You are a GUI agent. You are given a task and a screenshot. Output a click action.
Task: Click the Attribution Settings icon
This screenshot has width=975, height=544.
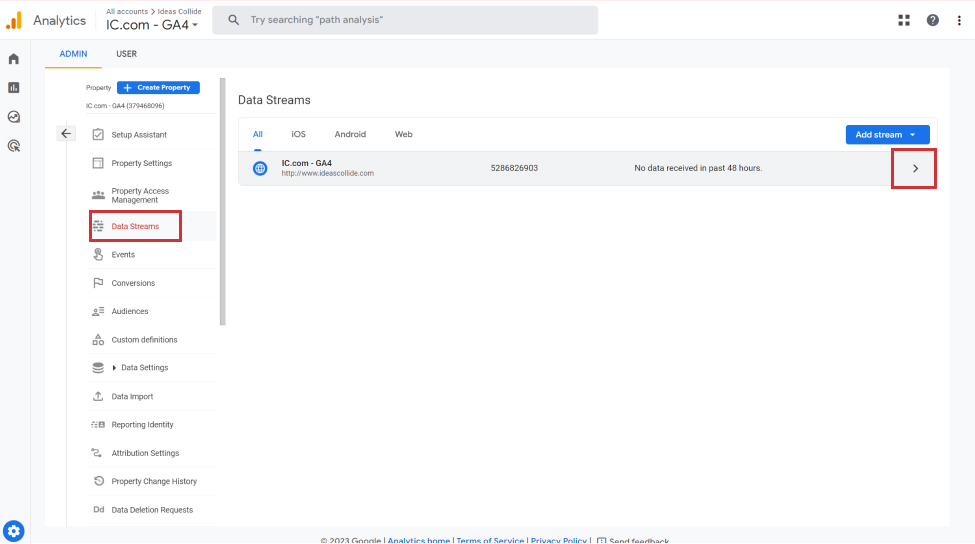click(x=97, y=453)
